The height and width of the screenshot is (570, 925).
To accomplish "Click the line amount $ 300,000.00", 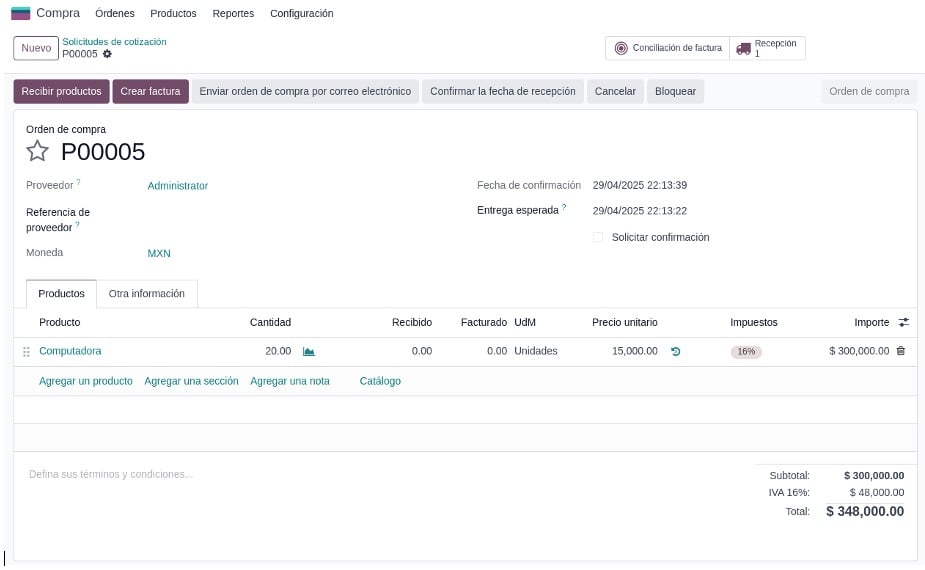I will pyautogui.click(x=859, y=351).
